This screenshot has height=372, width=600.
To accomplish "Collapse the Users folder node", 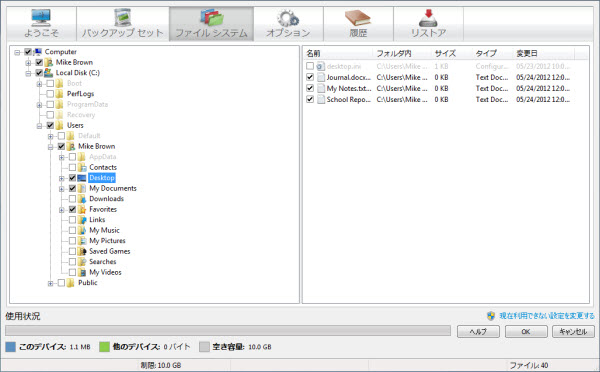I will (39, 126).
